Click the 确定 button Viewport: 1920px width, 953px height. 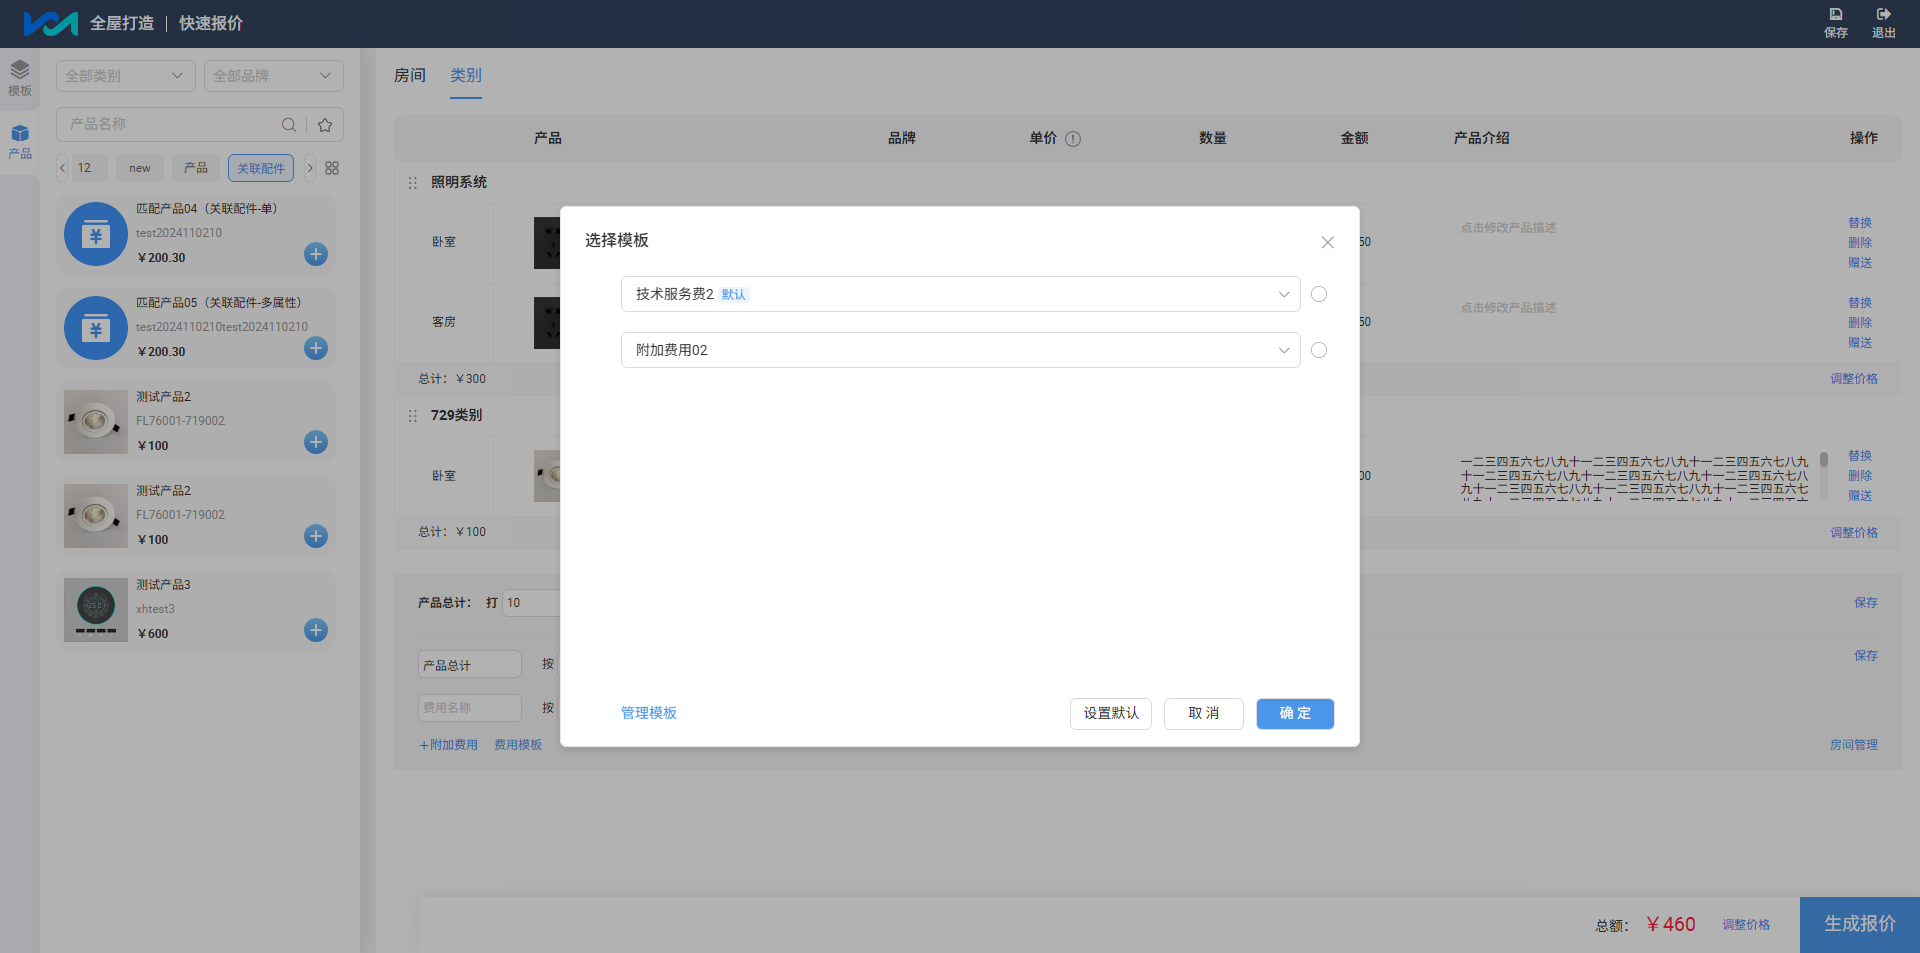coord(1295,714)
